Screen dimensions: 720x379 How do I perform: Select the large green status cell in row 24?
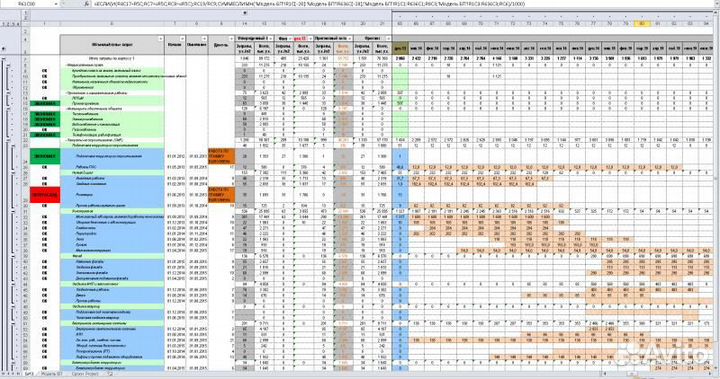[x=45, y=156]
